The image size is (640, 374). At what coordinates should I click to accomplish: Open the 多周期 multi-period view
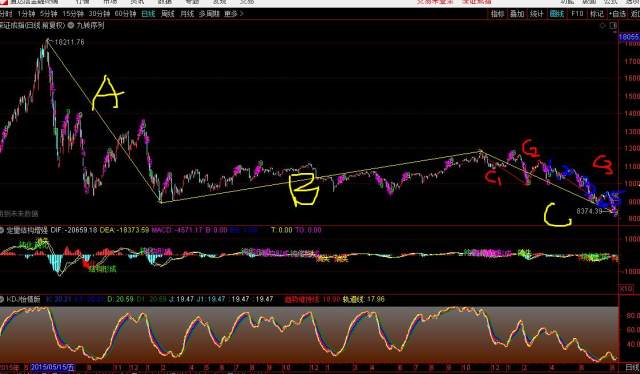(x=209, y=14)
